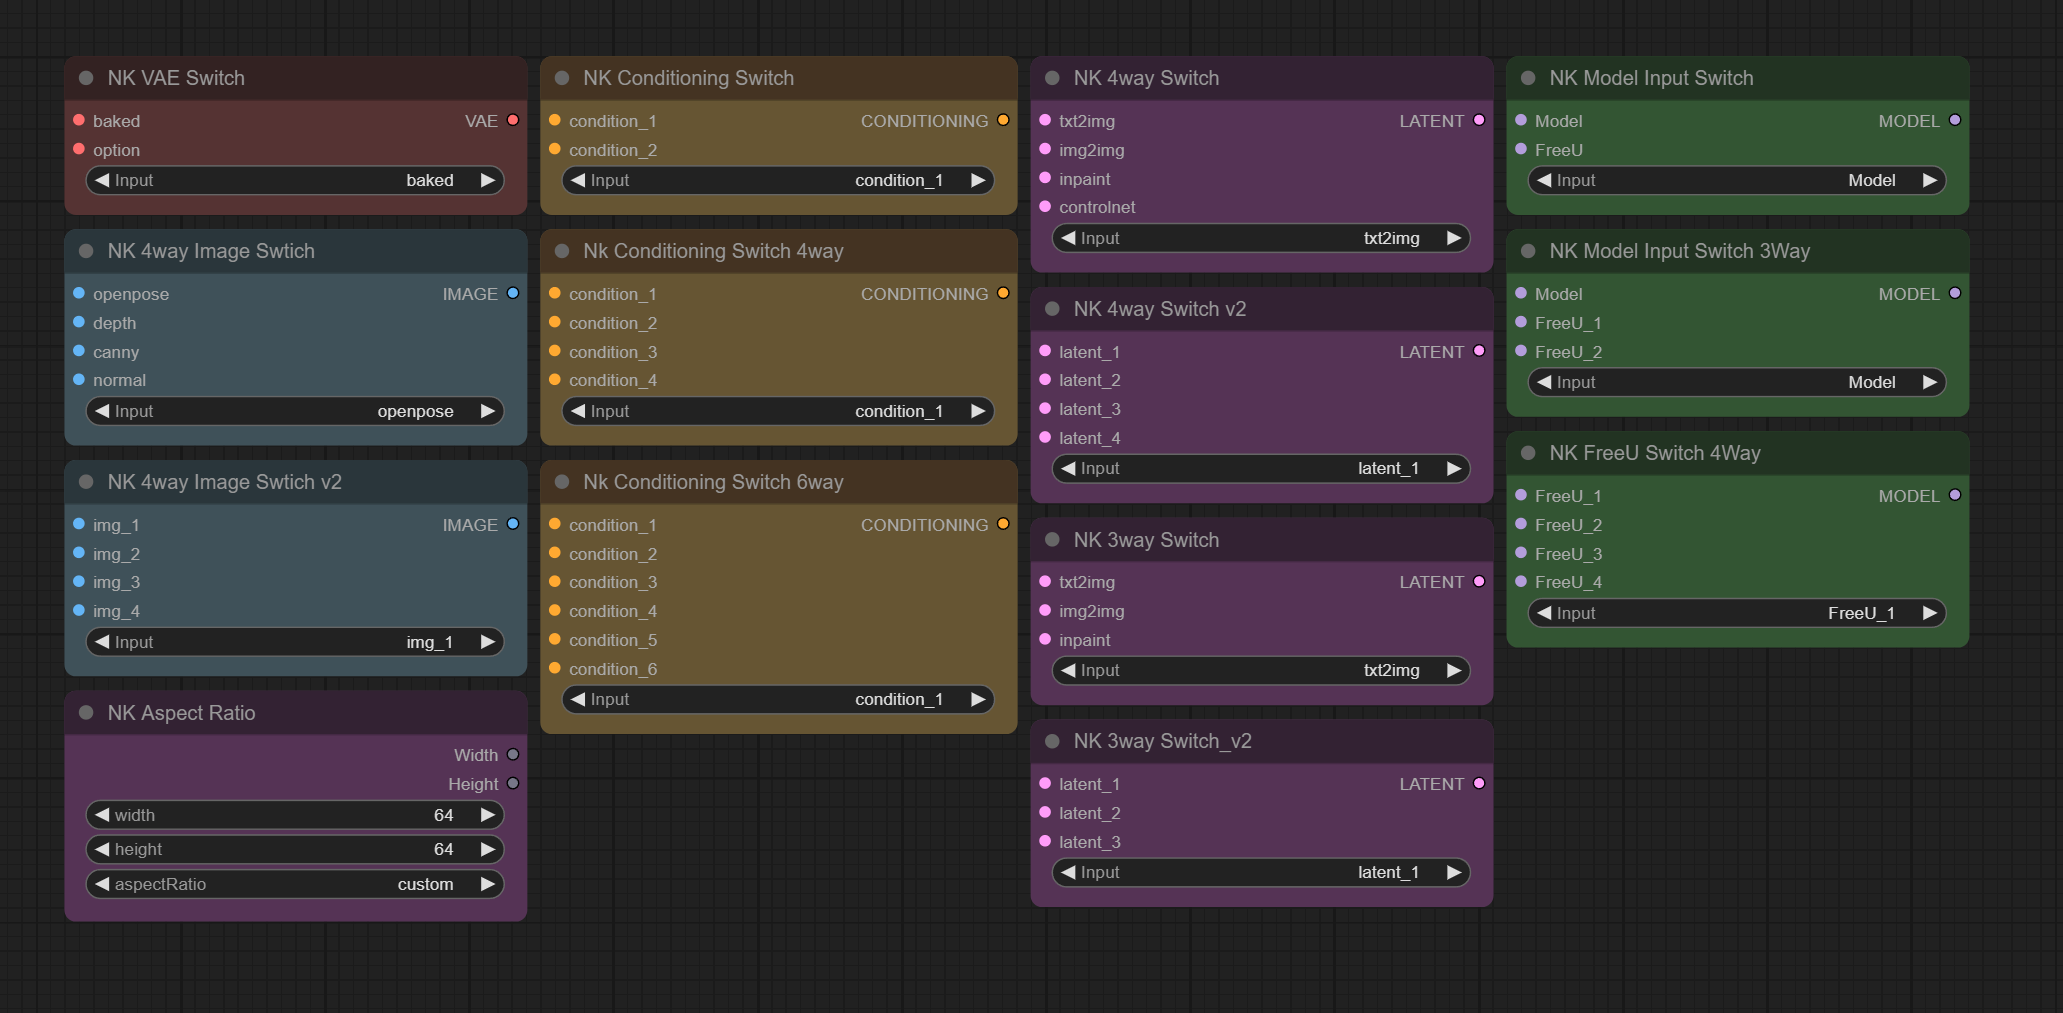
Task: Toggle collapse dot on NK 3way Switch node
Action: pyautogui.click(x=1052, y=540)
